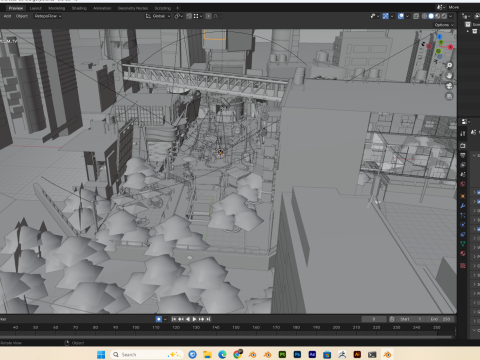This screenshot has height=360, width=480.
Task: Toggle the camera view icon
Action: tap(449, 86)
